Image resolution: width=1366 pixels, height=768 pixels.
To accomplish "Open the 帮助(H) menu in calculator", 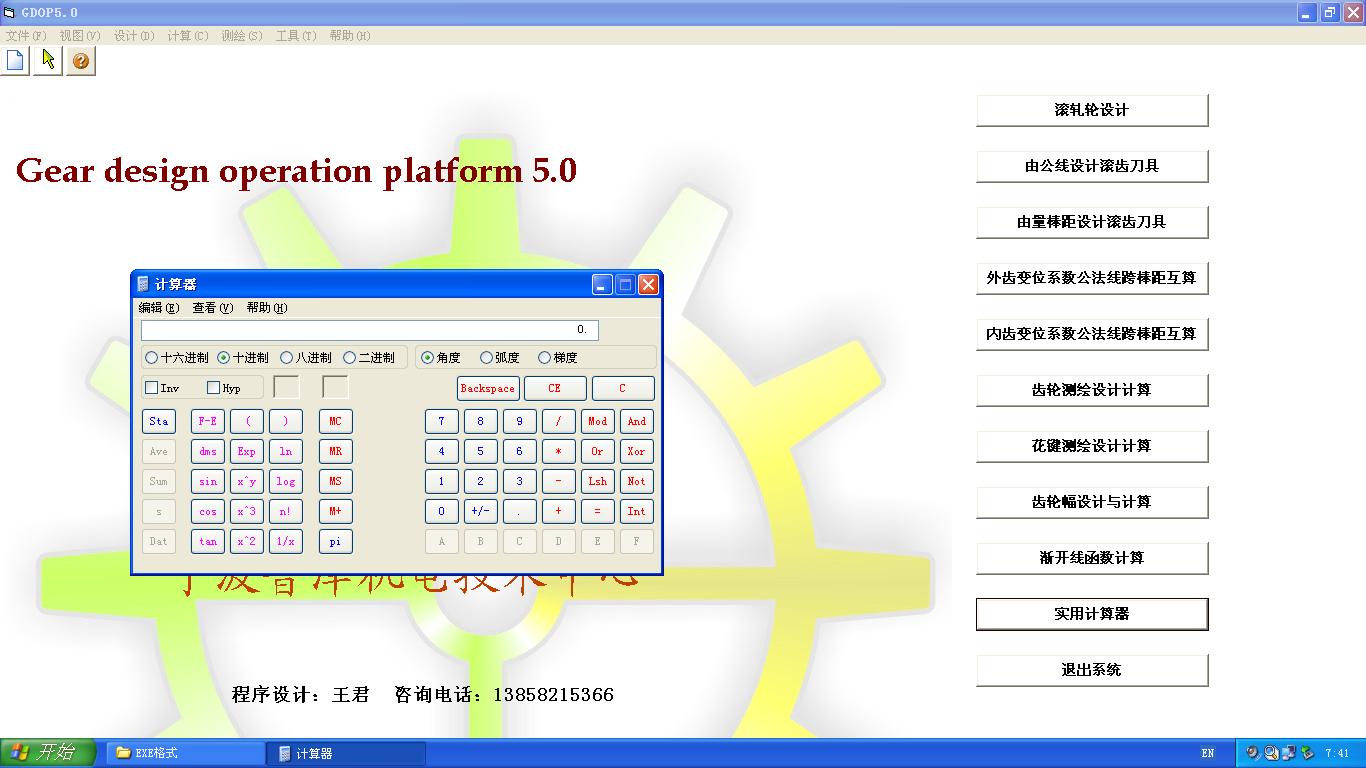I will pos(267,308).
